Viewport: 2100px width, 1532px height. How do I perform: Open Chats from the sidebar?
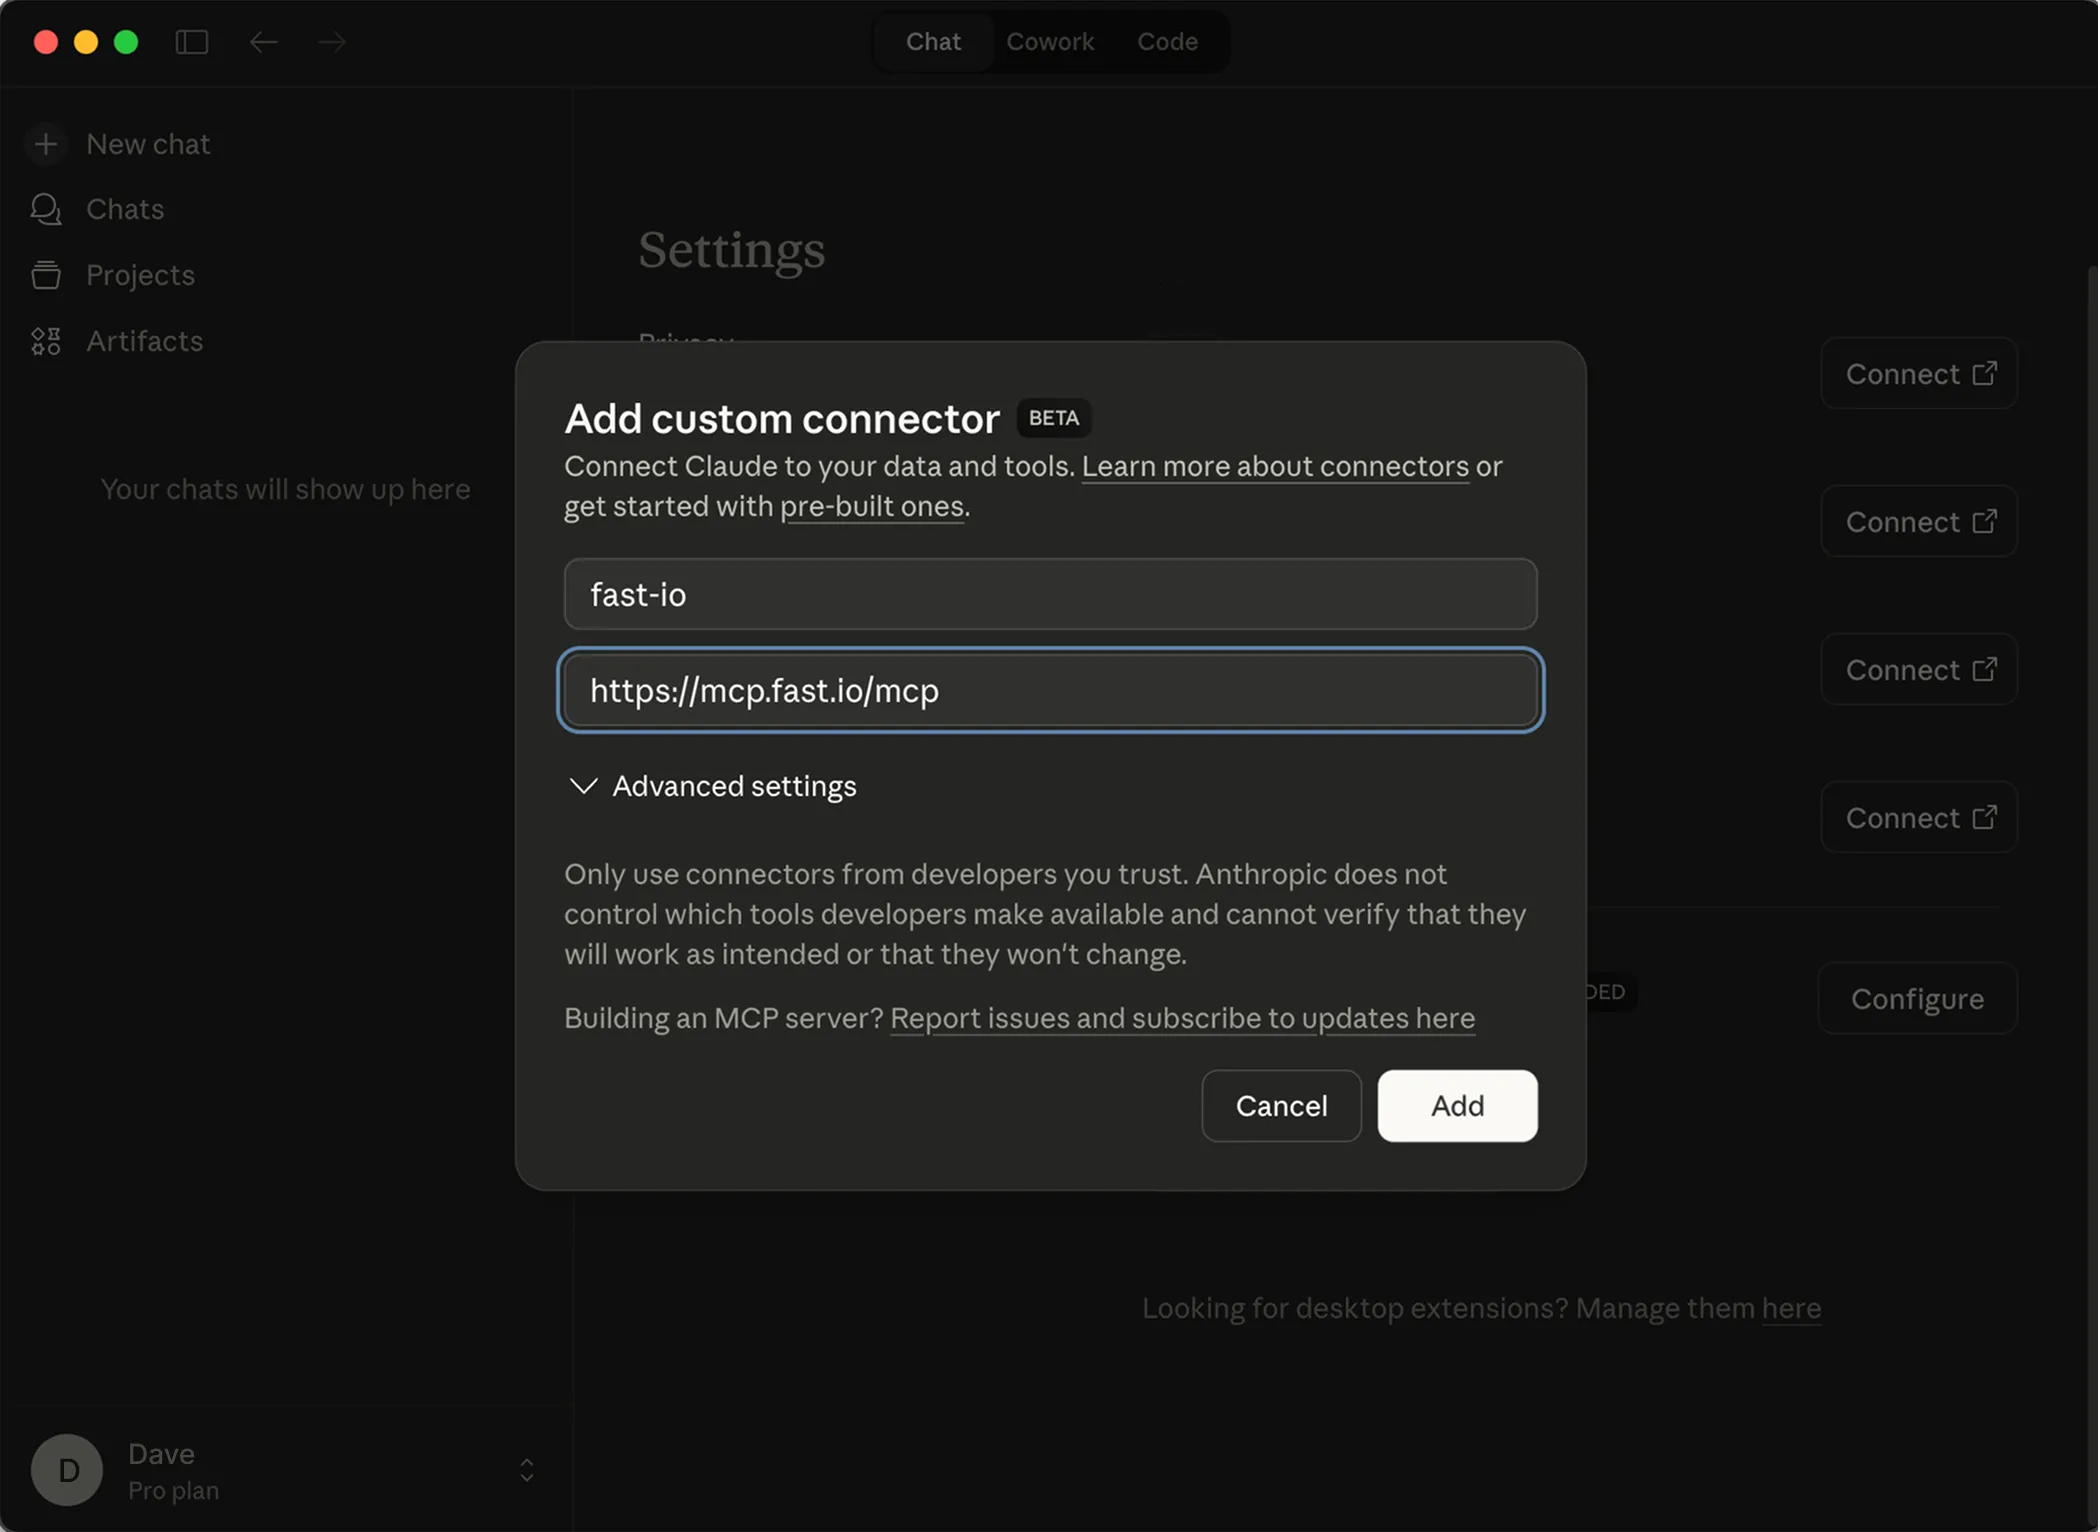pos(124,209)
